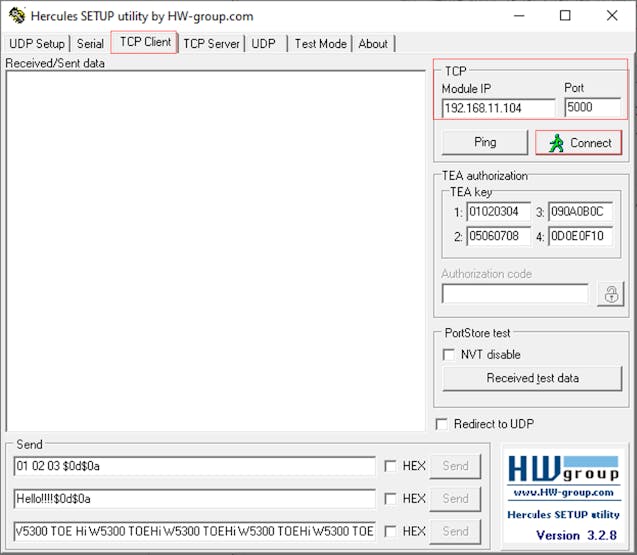
Task: Click TEA key field 1 with 01020304
Action: click(498, 212)
